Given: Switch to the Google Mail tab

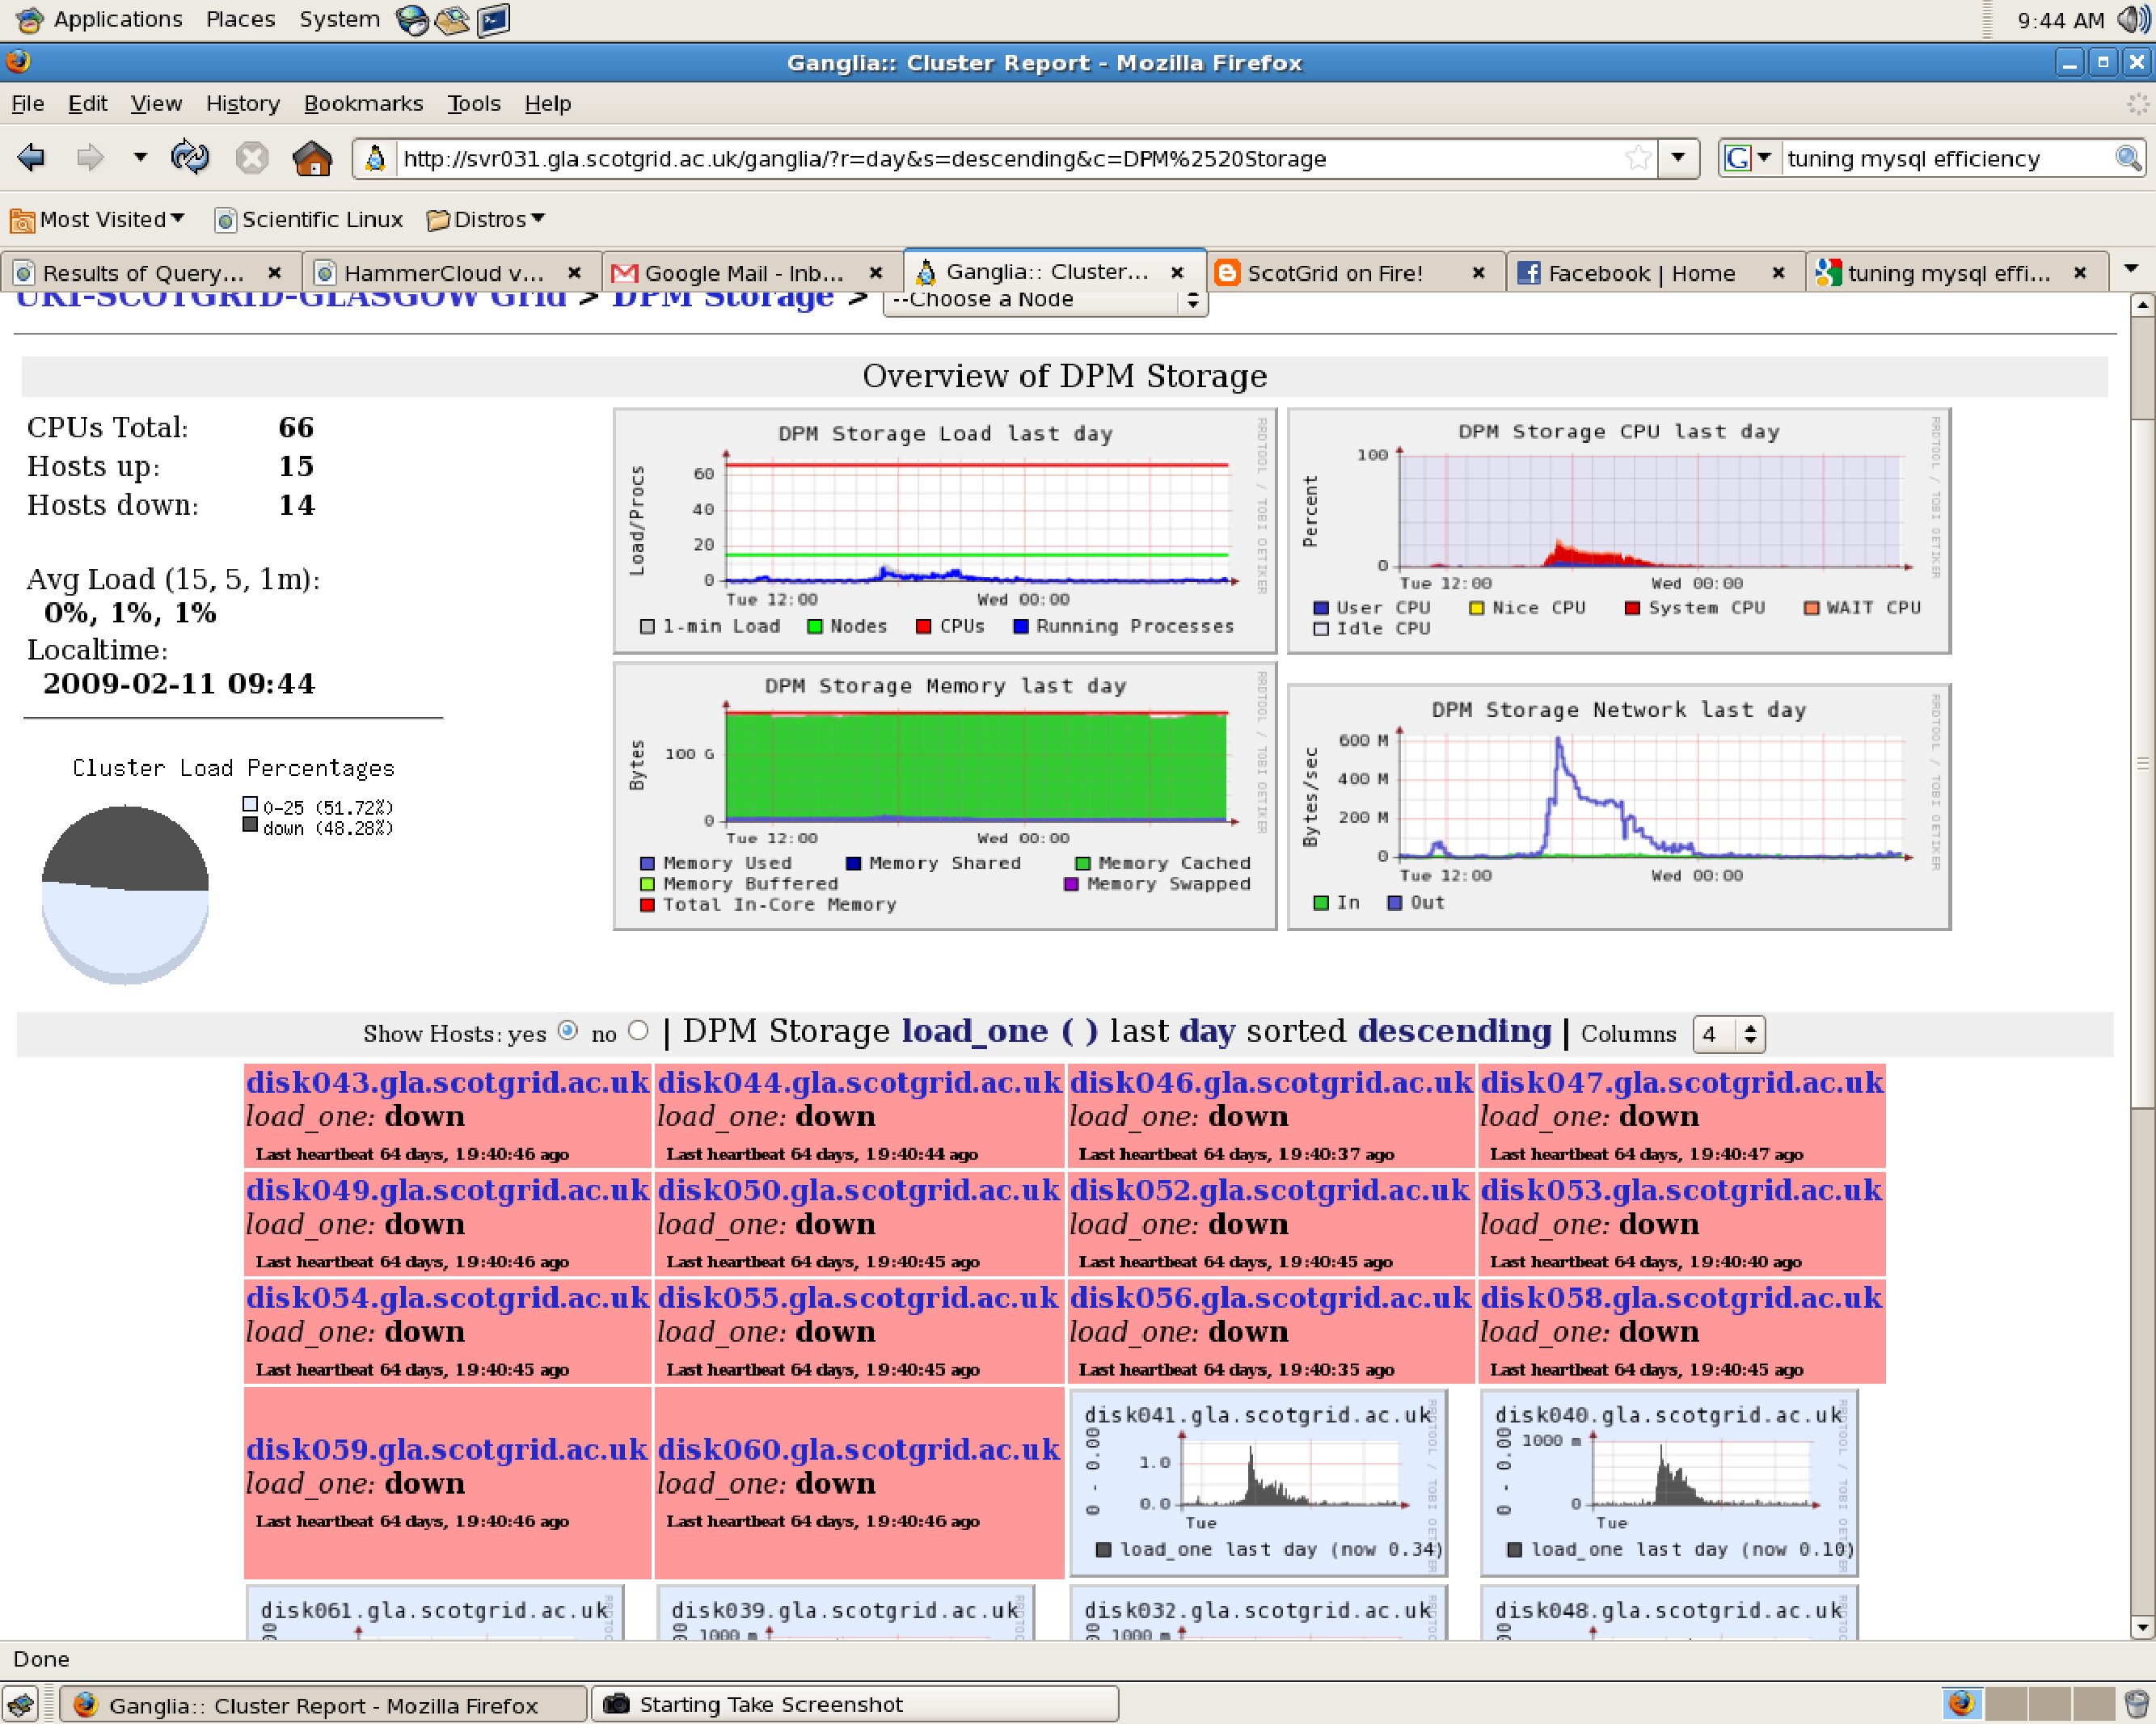Looking at the screenshot, I should (747, 272).
